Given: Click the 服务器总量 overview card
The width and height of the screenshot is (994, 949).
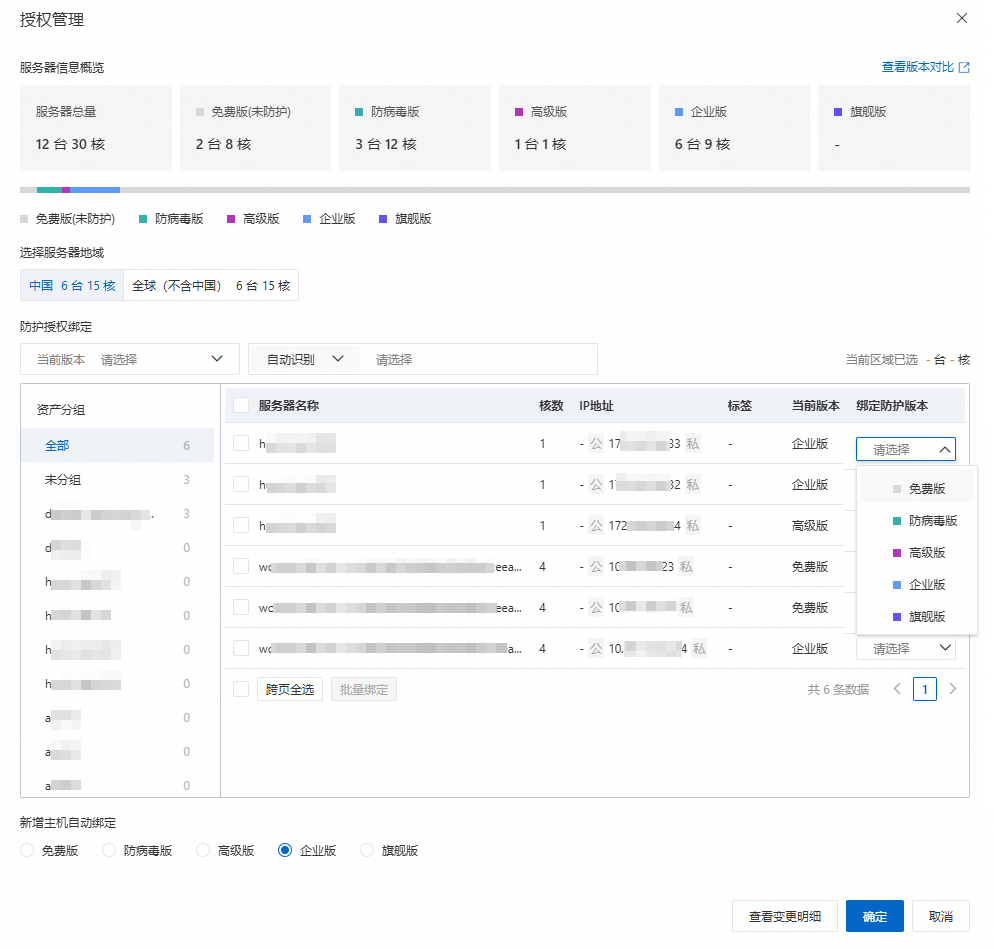Looking at the screenshot, I should tap(96, 128).
